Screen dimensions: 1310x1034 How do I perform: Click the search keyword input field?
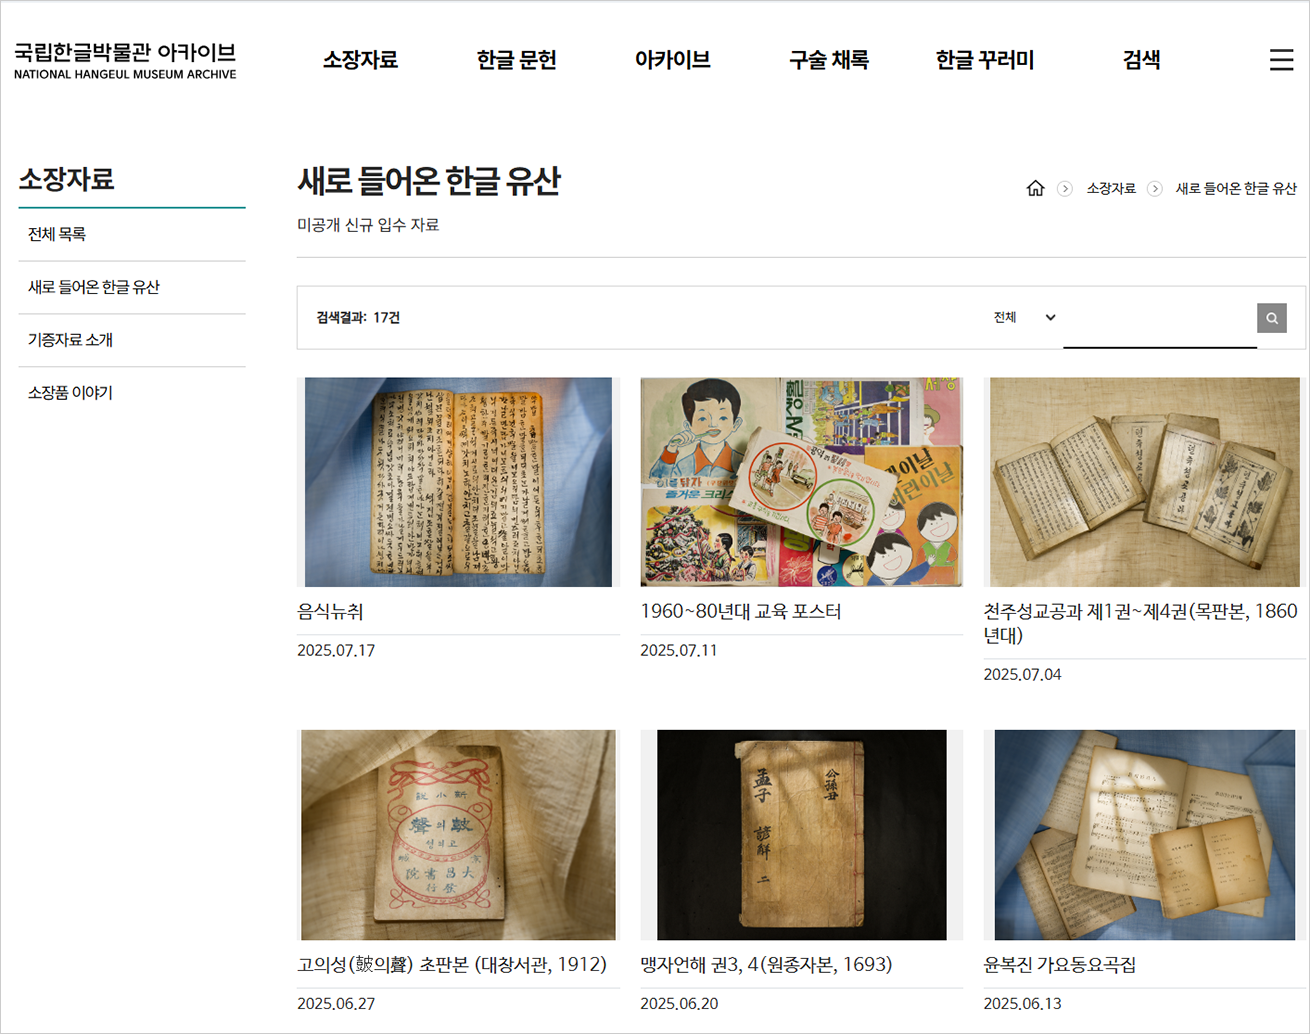[x=1160, y=319]
